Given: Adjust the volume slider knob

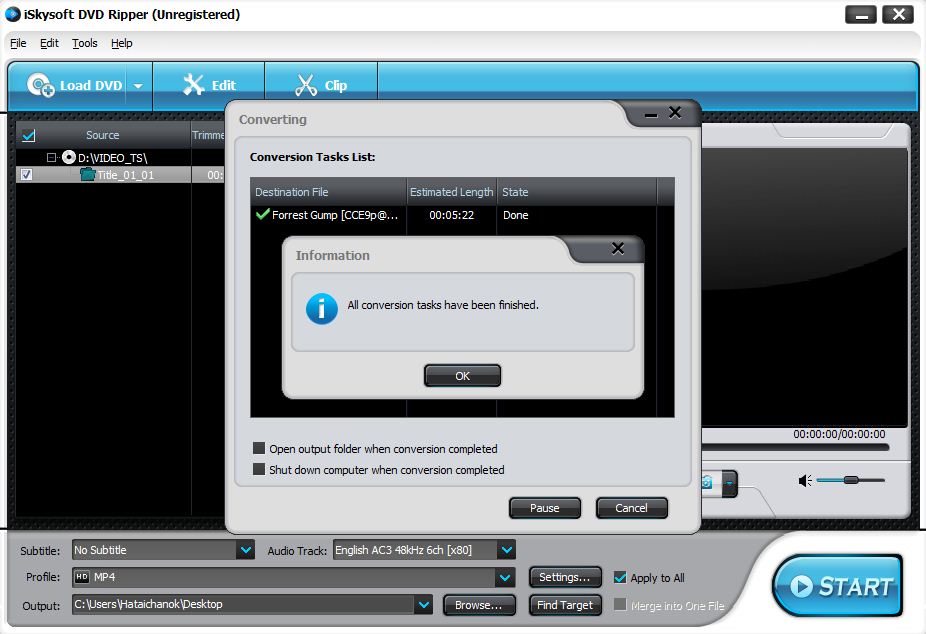Looking at the screenshot, I should point(851,480).
